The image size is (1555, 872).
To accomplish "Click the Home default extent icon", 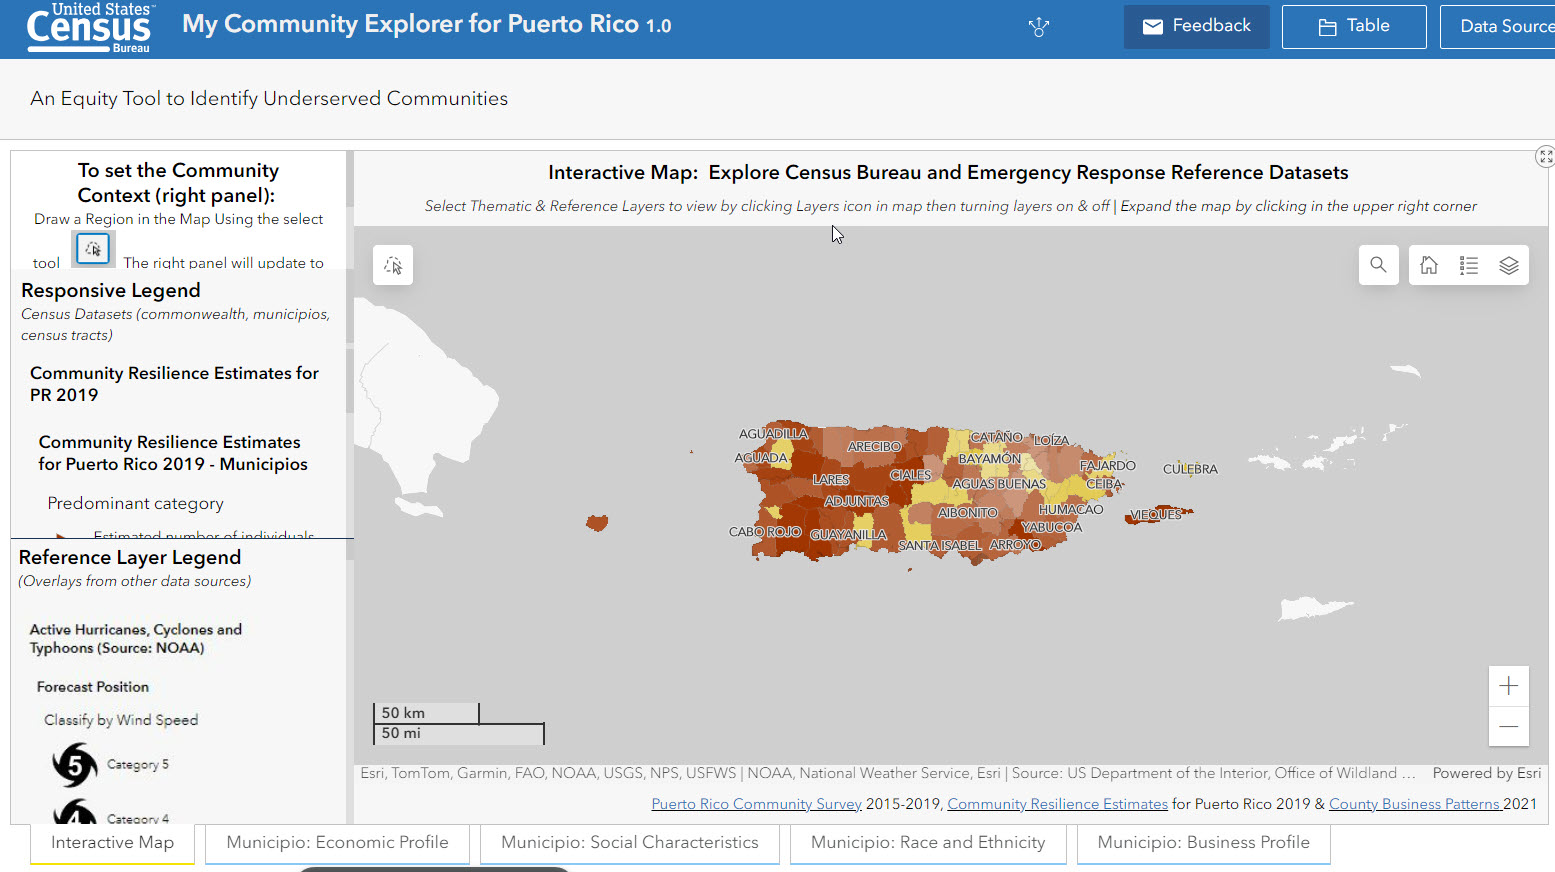I will (x=1428, y=265).
